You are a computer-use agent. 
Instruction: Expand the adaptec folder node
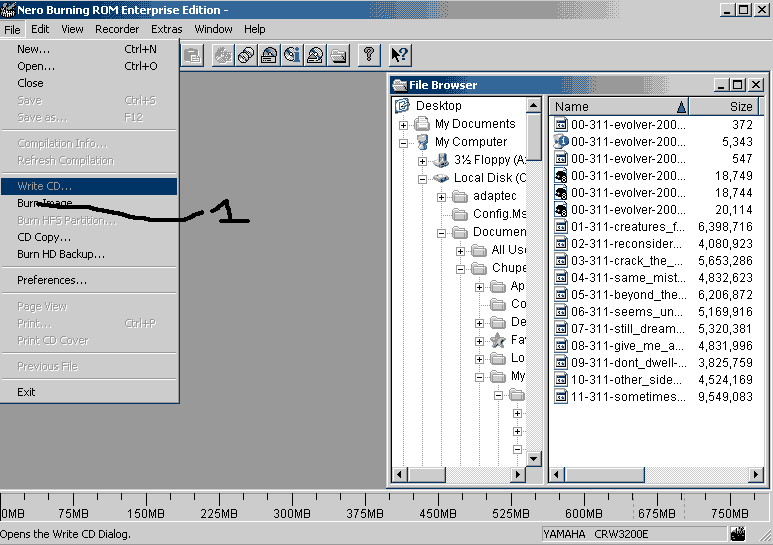tap(441, 198)
